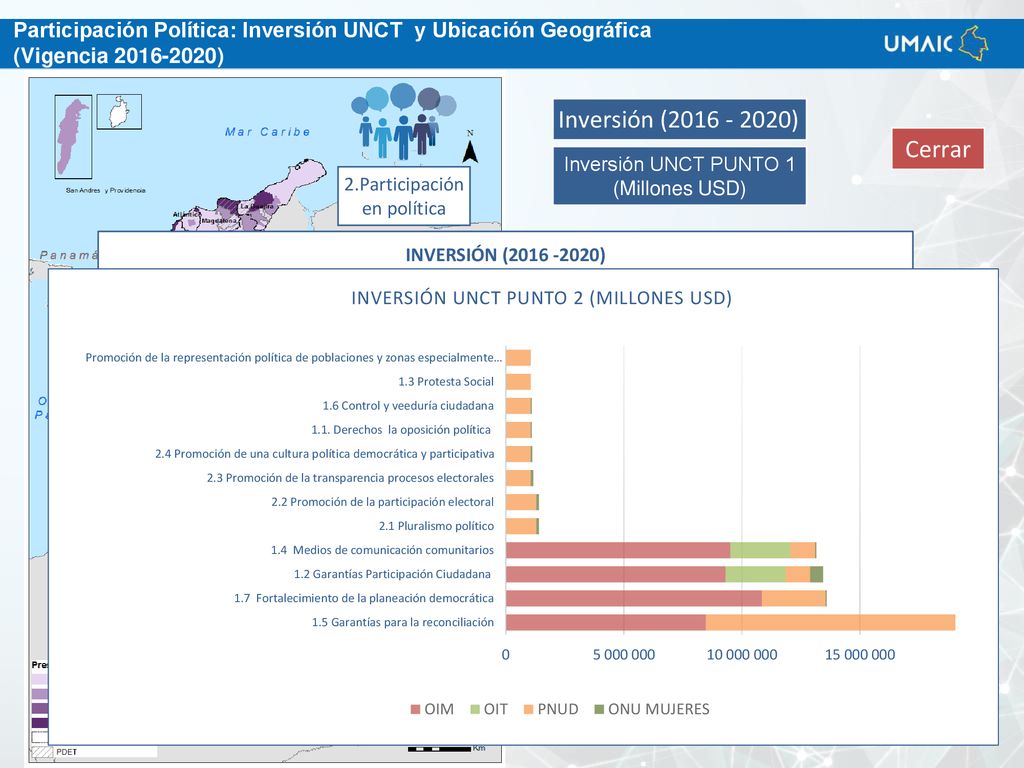Click the chart title 'INVERSIÓN UNCT PUNTO 2 (MILLONES USD)'
Viewport: 1024px width, 768px height.
pos(541,298)
